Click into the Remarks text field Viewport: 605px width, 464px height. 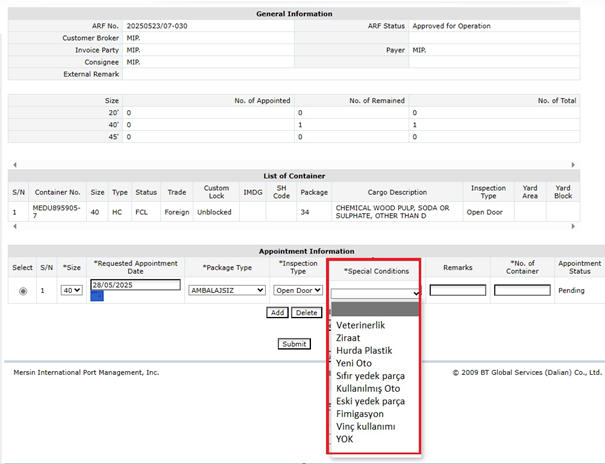[x=458, y=290]
